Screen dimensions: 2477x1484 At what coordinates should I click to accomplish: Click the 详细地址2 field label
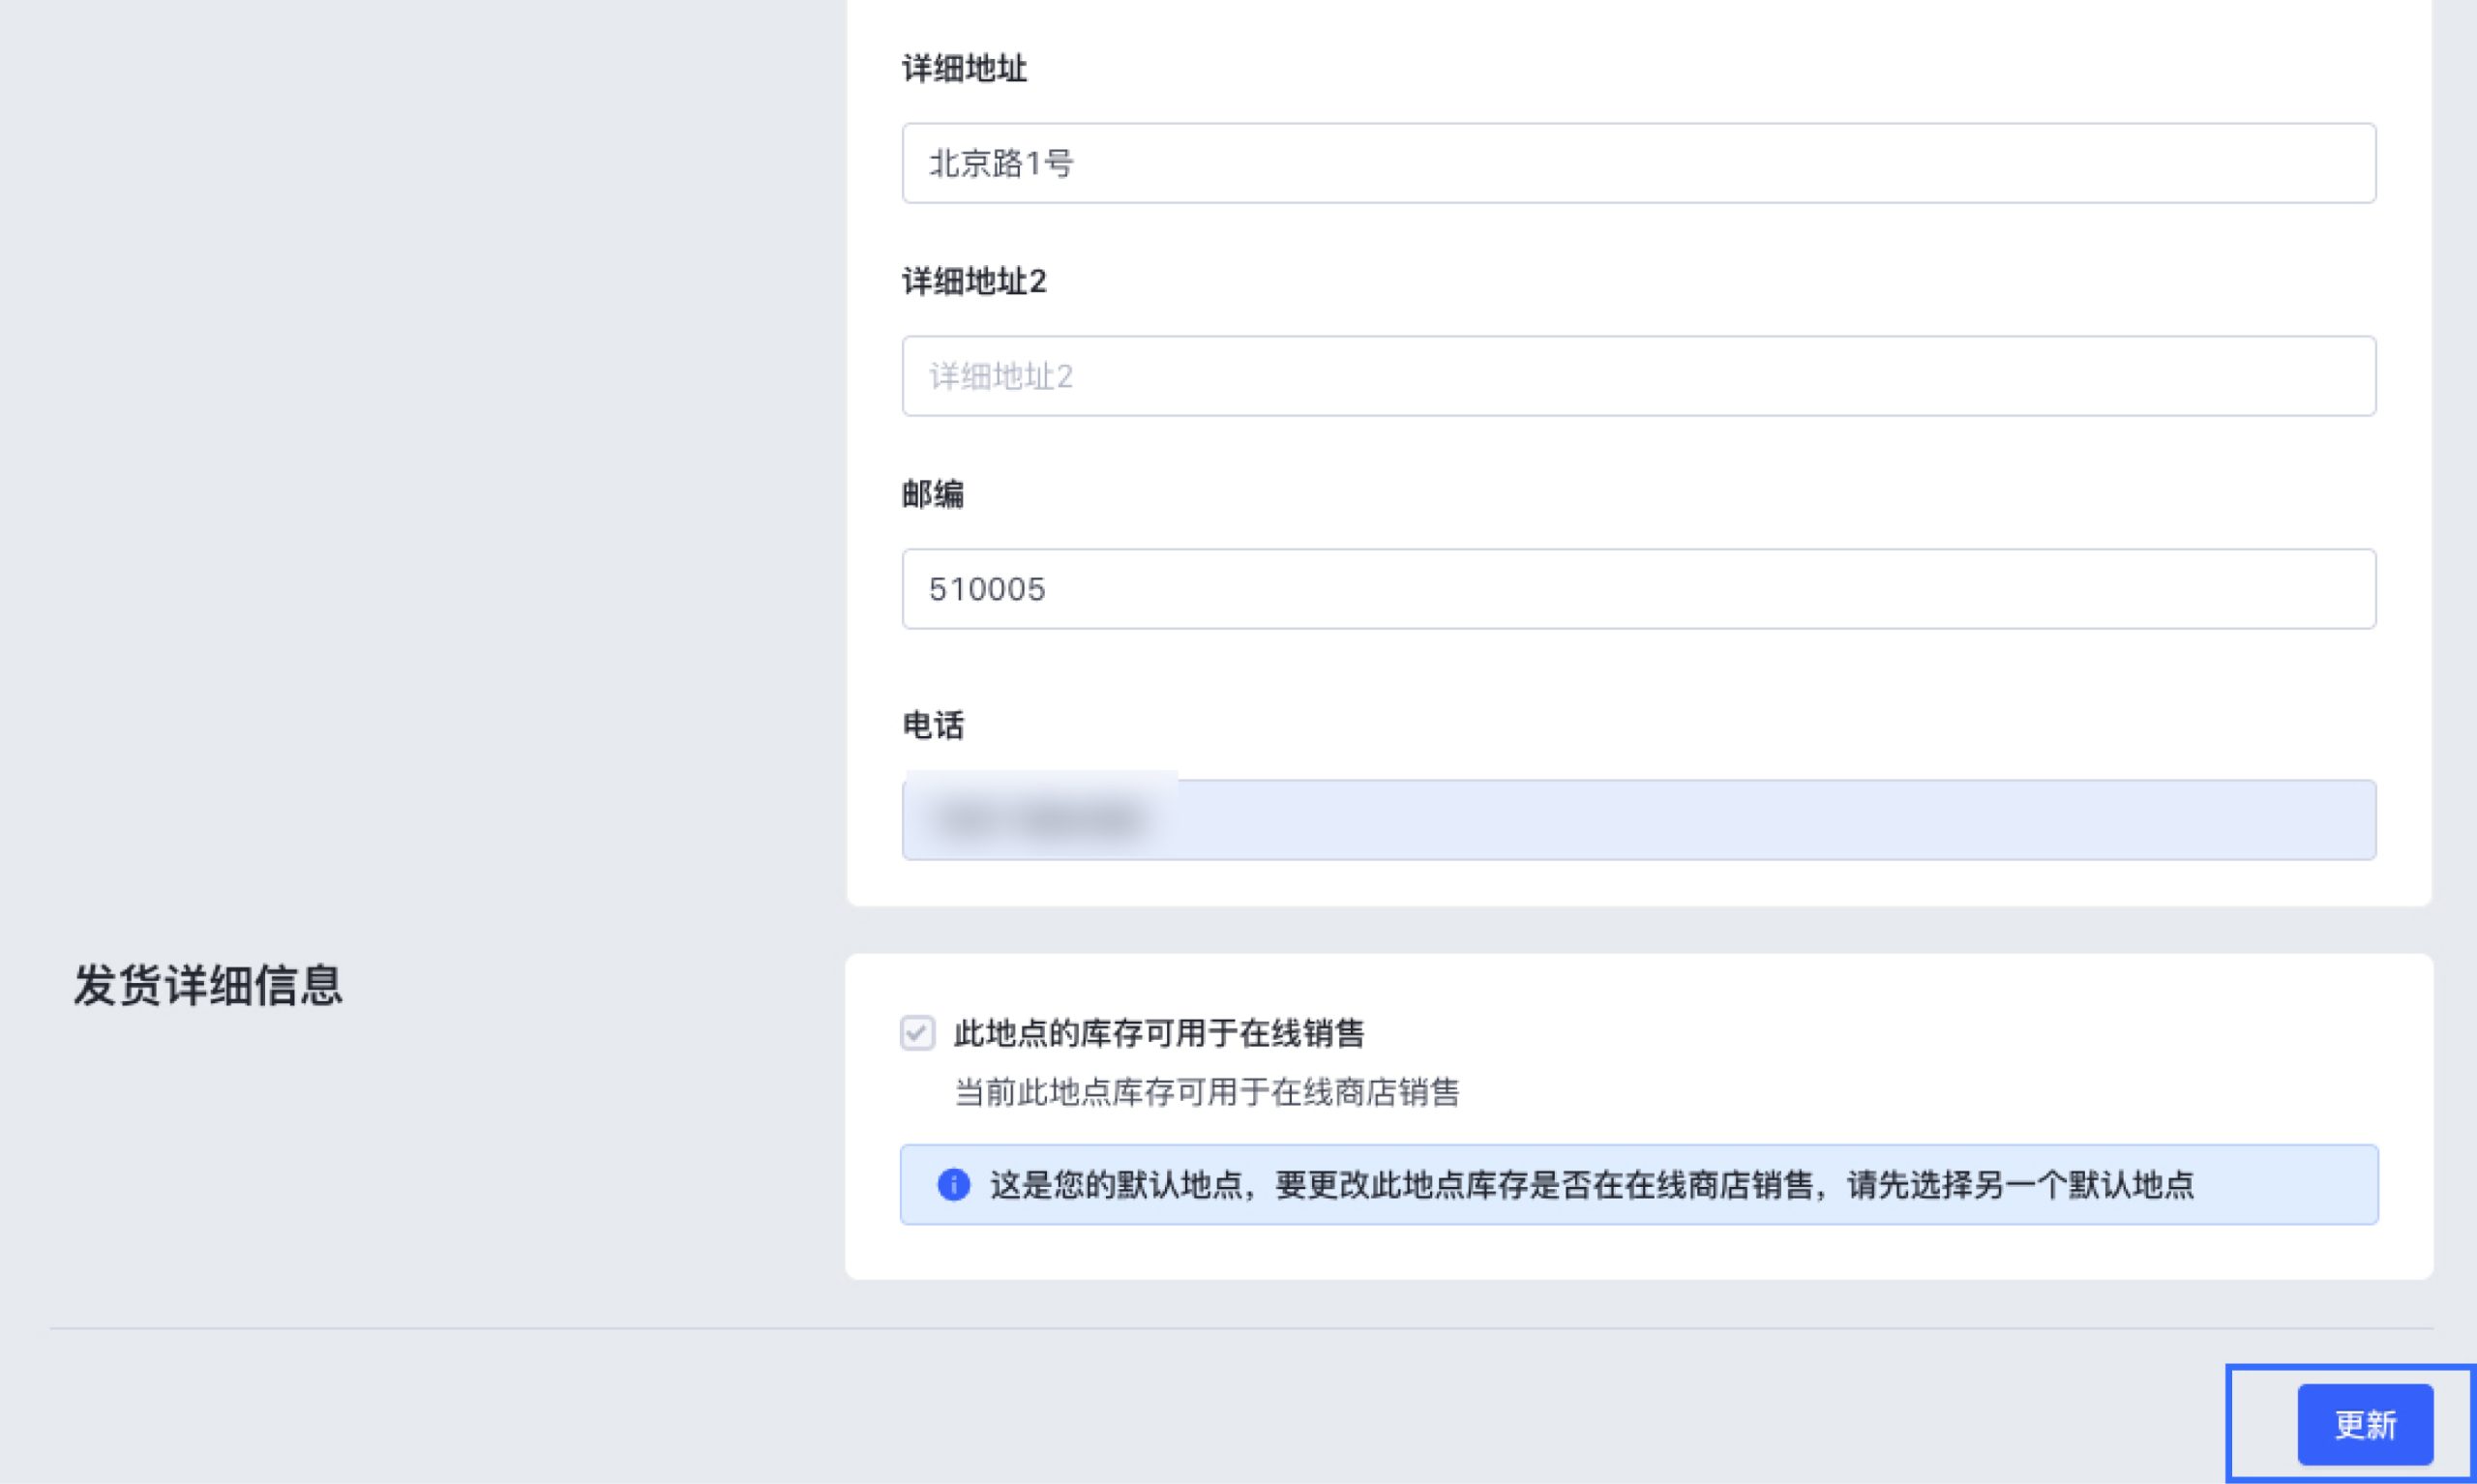(x=974, y=282)
